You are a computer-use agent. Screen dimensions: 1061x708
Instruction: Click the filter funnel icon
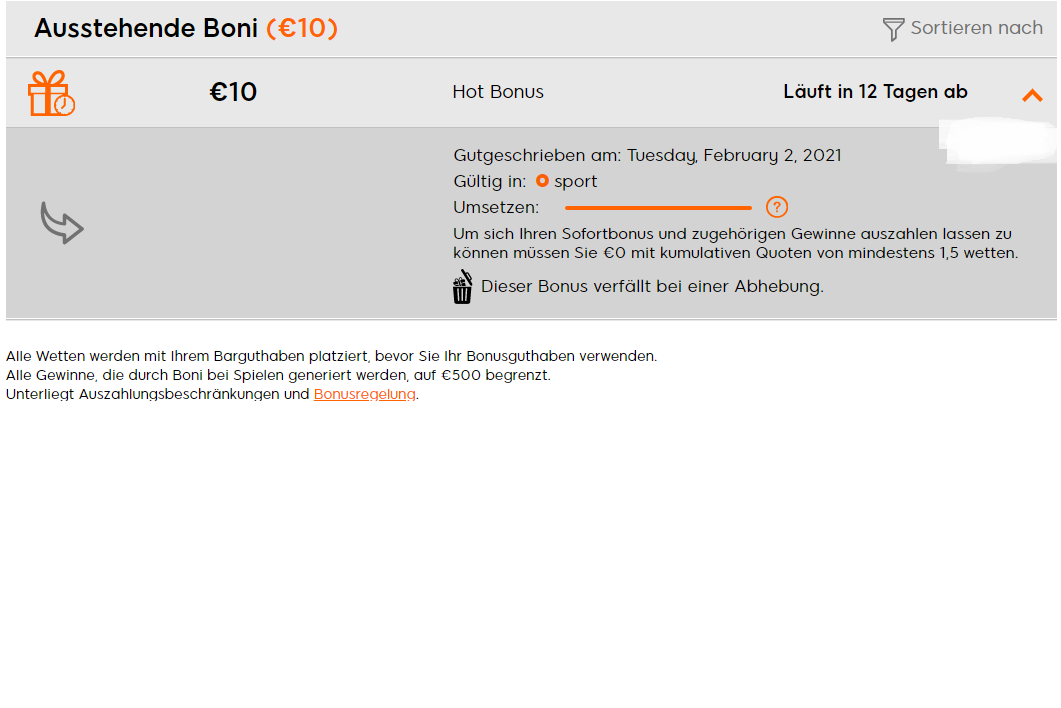(893, 29)
